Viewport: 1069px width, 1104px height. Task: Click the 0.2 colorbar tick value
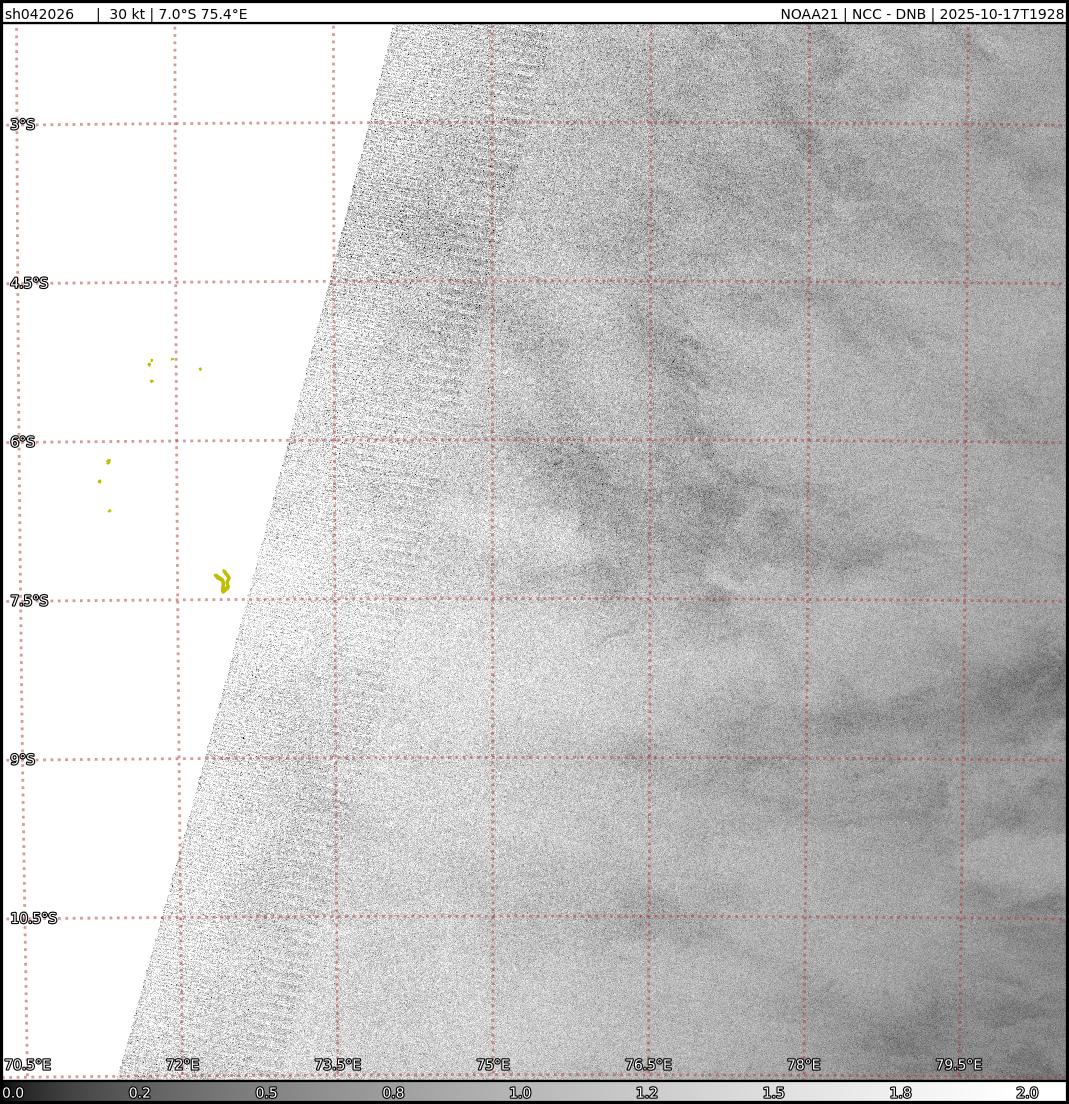tap(139, 1093)
